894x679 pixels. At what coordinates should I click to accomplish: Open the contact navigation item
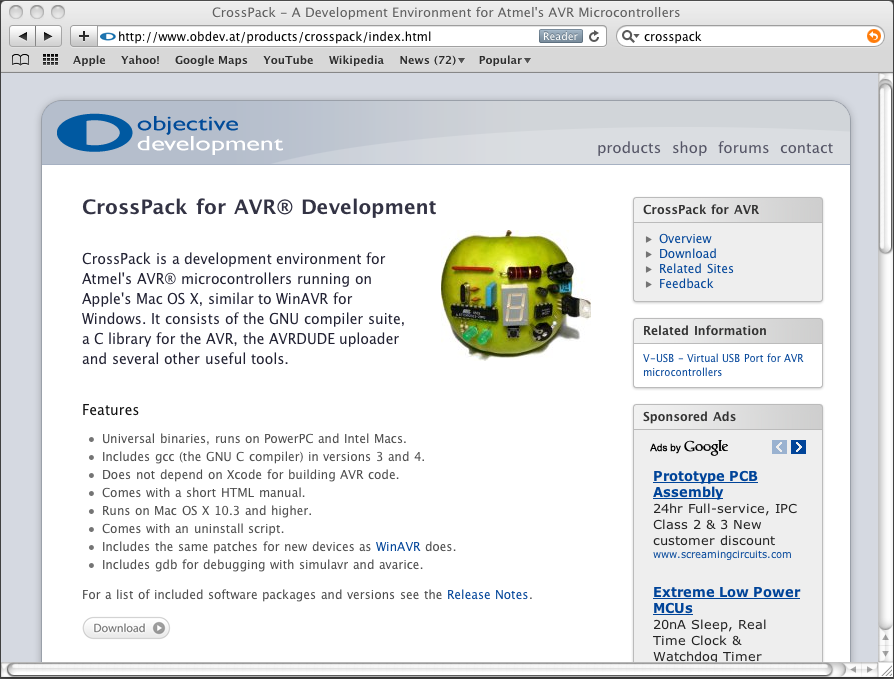coord(807,148)
